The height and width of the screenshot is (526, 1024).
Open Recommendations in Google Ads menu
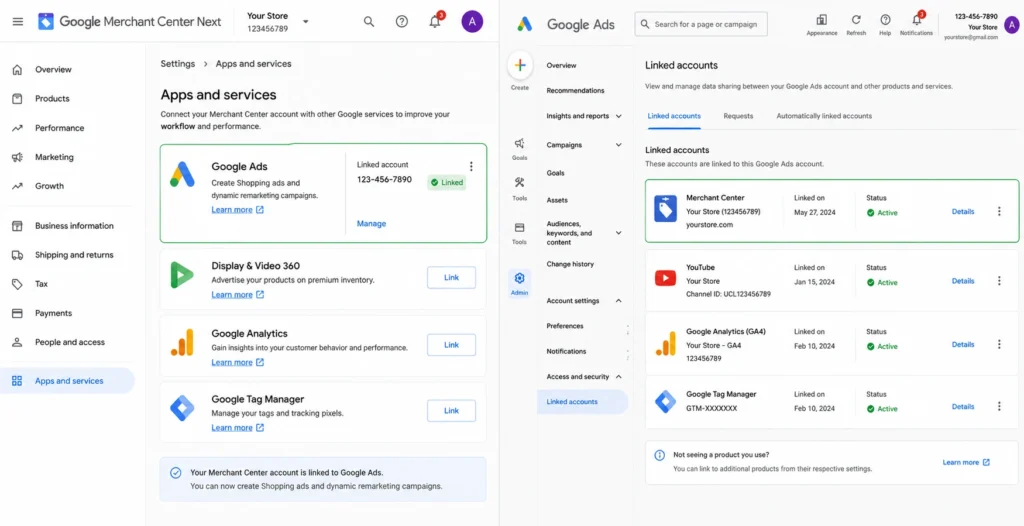[x=575, y=91]
